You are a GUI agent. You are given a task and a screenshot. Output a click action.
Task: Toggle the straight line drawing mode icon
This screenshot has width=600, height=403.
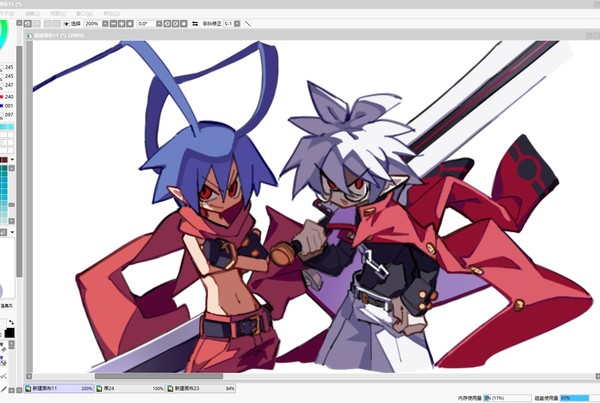248,24
